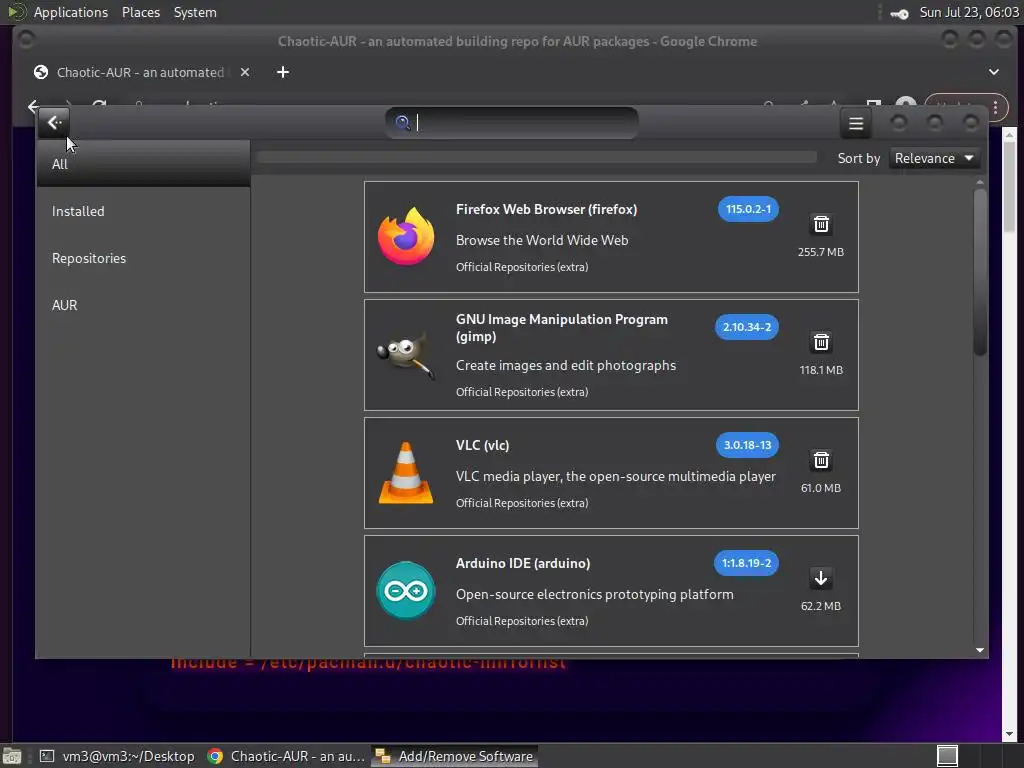The image size is (1024, 768).
Task: Click the Firefox version badge 115.0.2-1
Action: click(x=748, y=209)
